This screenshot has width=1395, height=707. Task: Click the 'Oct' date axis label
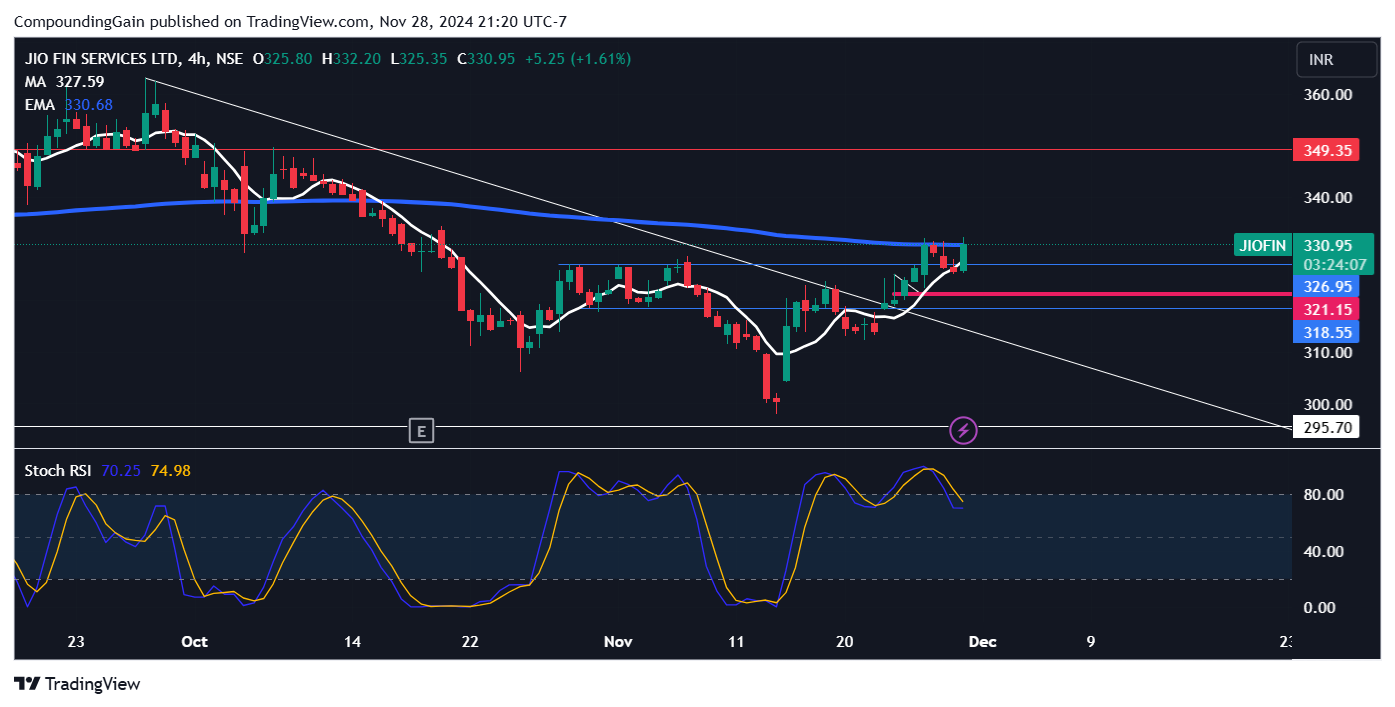point(195,642)
